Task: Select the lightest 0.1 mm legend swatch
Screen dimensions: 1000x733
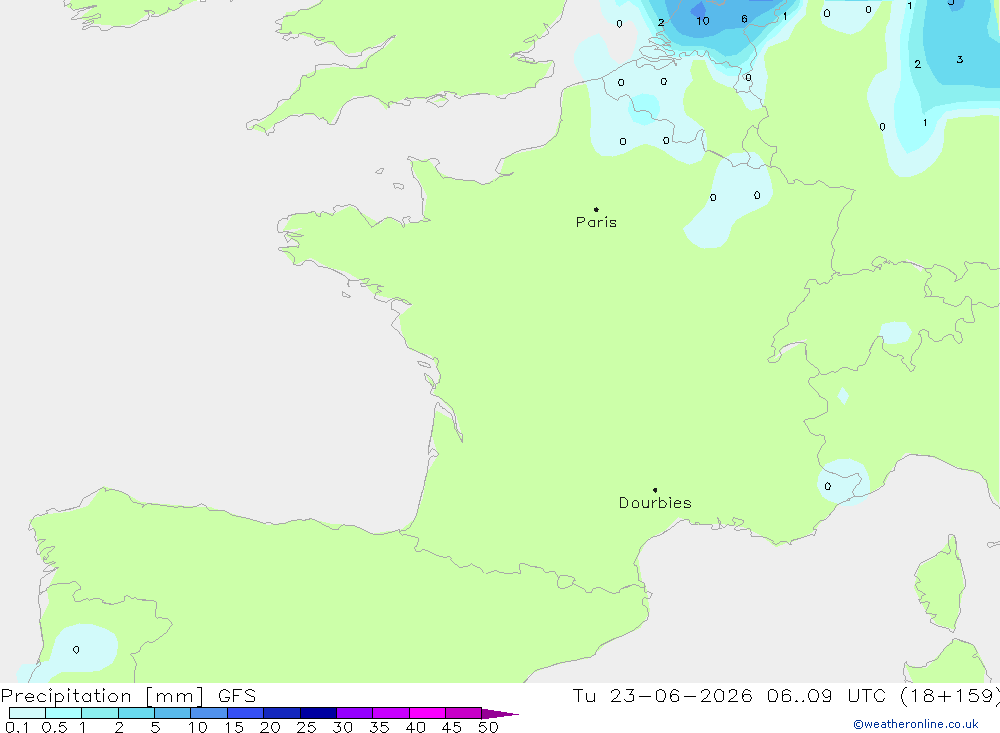Action: coord(27,713)
